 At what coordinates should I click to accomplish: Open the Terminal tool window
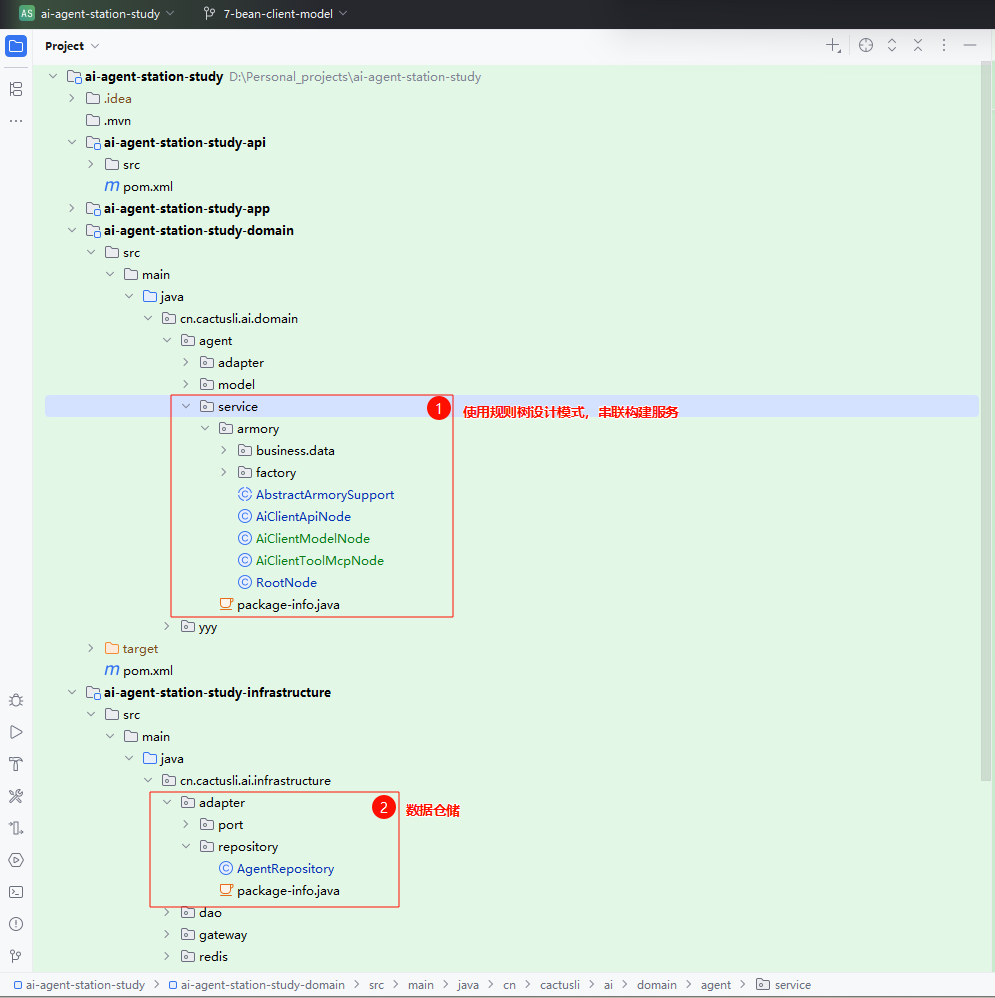[x=16, y=892]
